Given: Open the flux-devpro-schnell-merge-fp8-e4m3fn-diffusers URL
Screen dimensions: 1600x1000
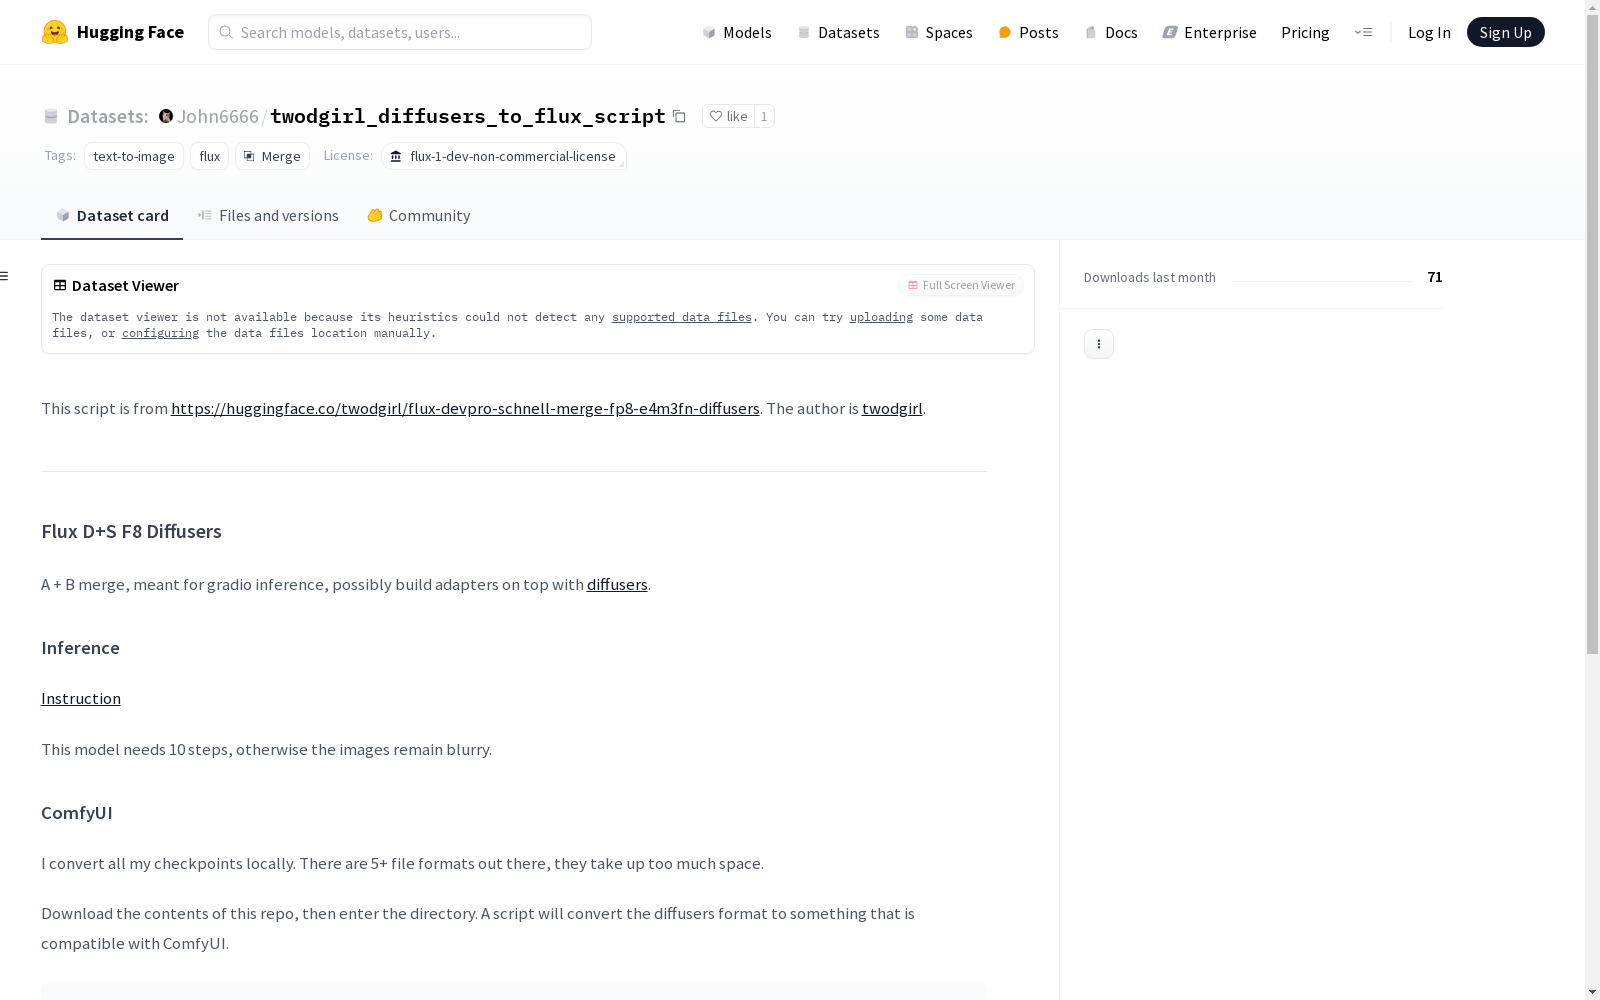Looking at the screenshot, I should (465, 408).
